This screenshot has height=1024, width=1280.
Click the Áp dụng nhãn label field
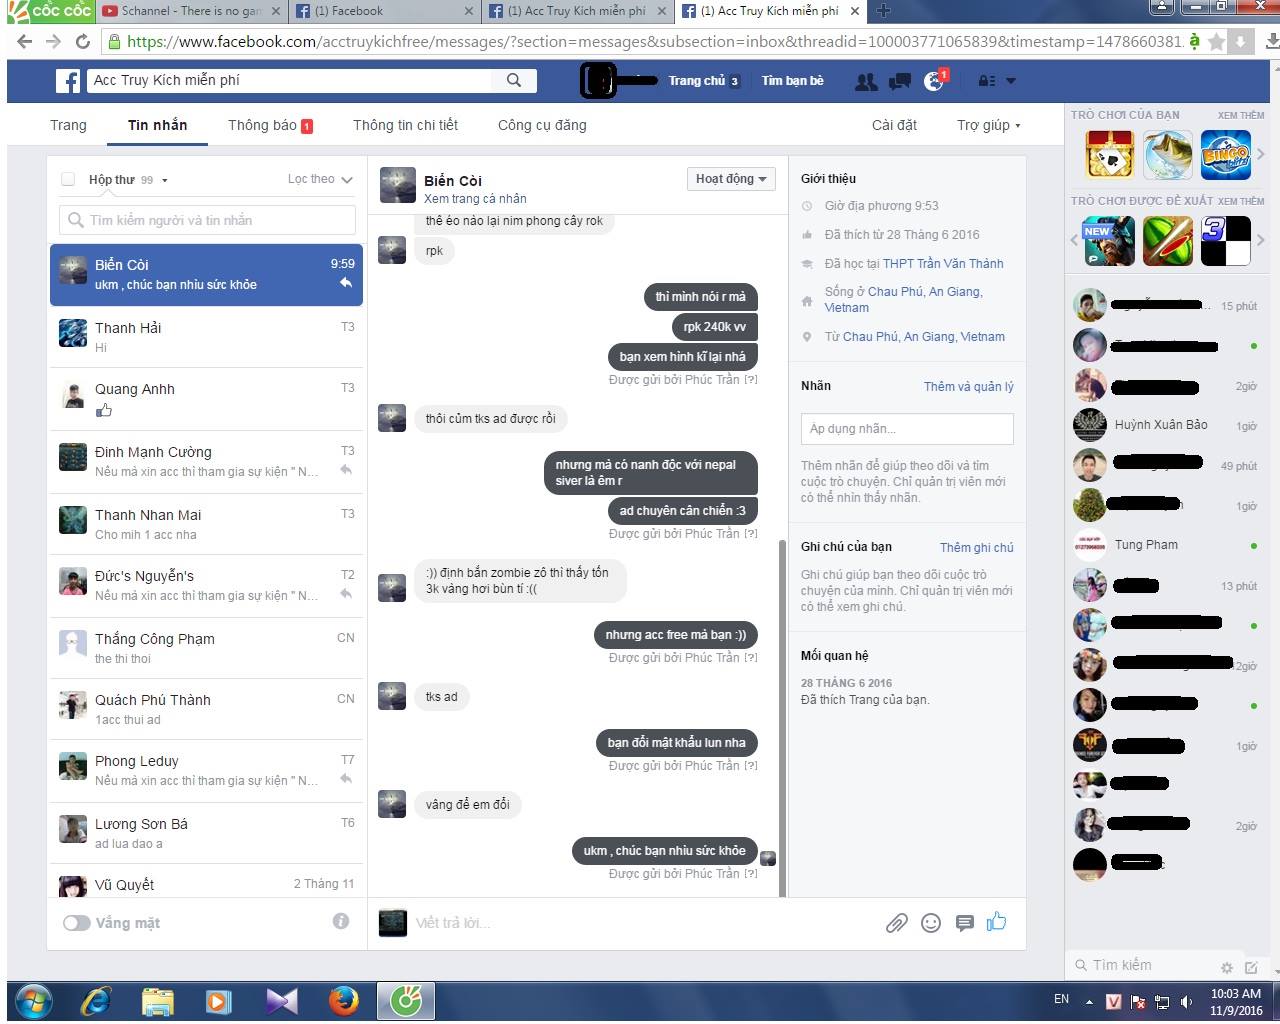[x=907, y=429]
